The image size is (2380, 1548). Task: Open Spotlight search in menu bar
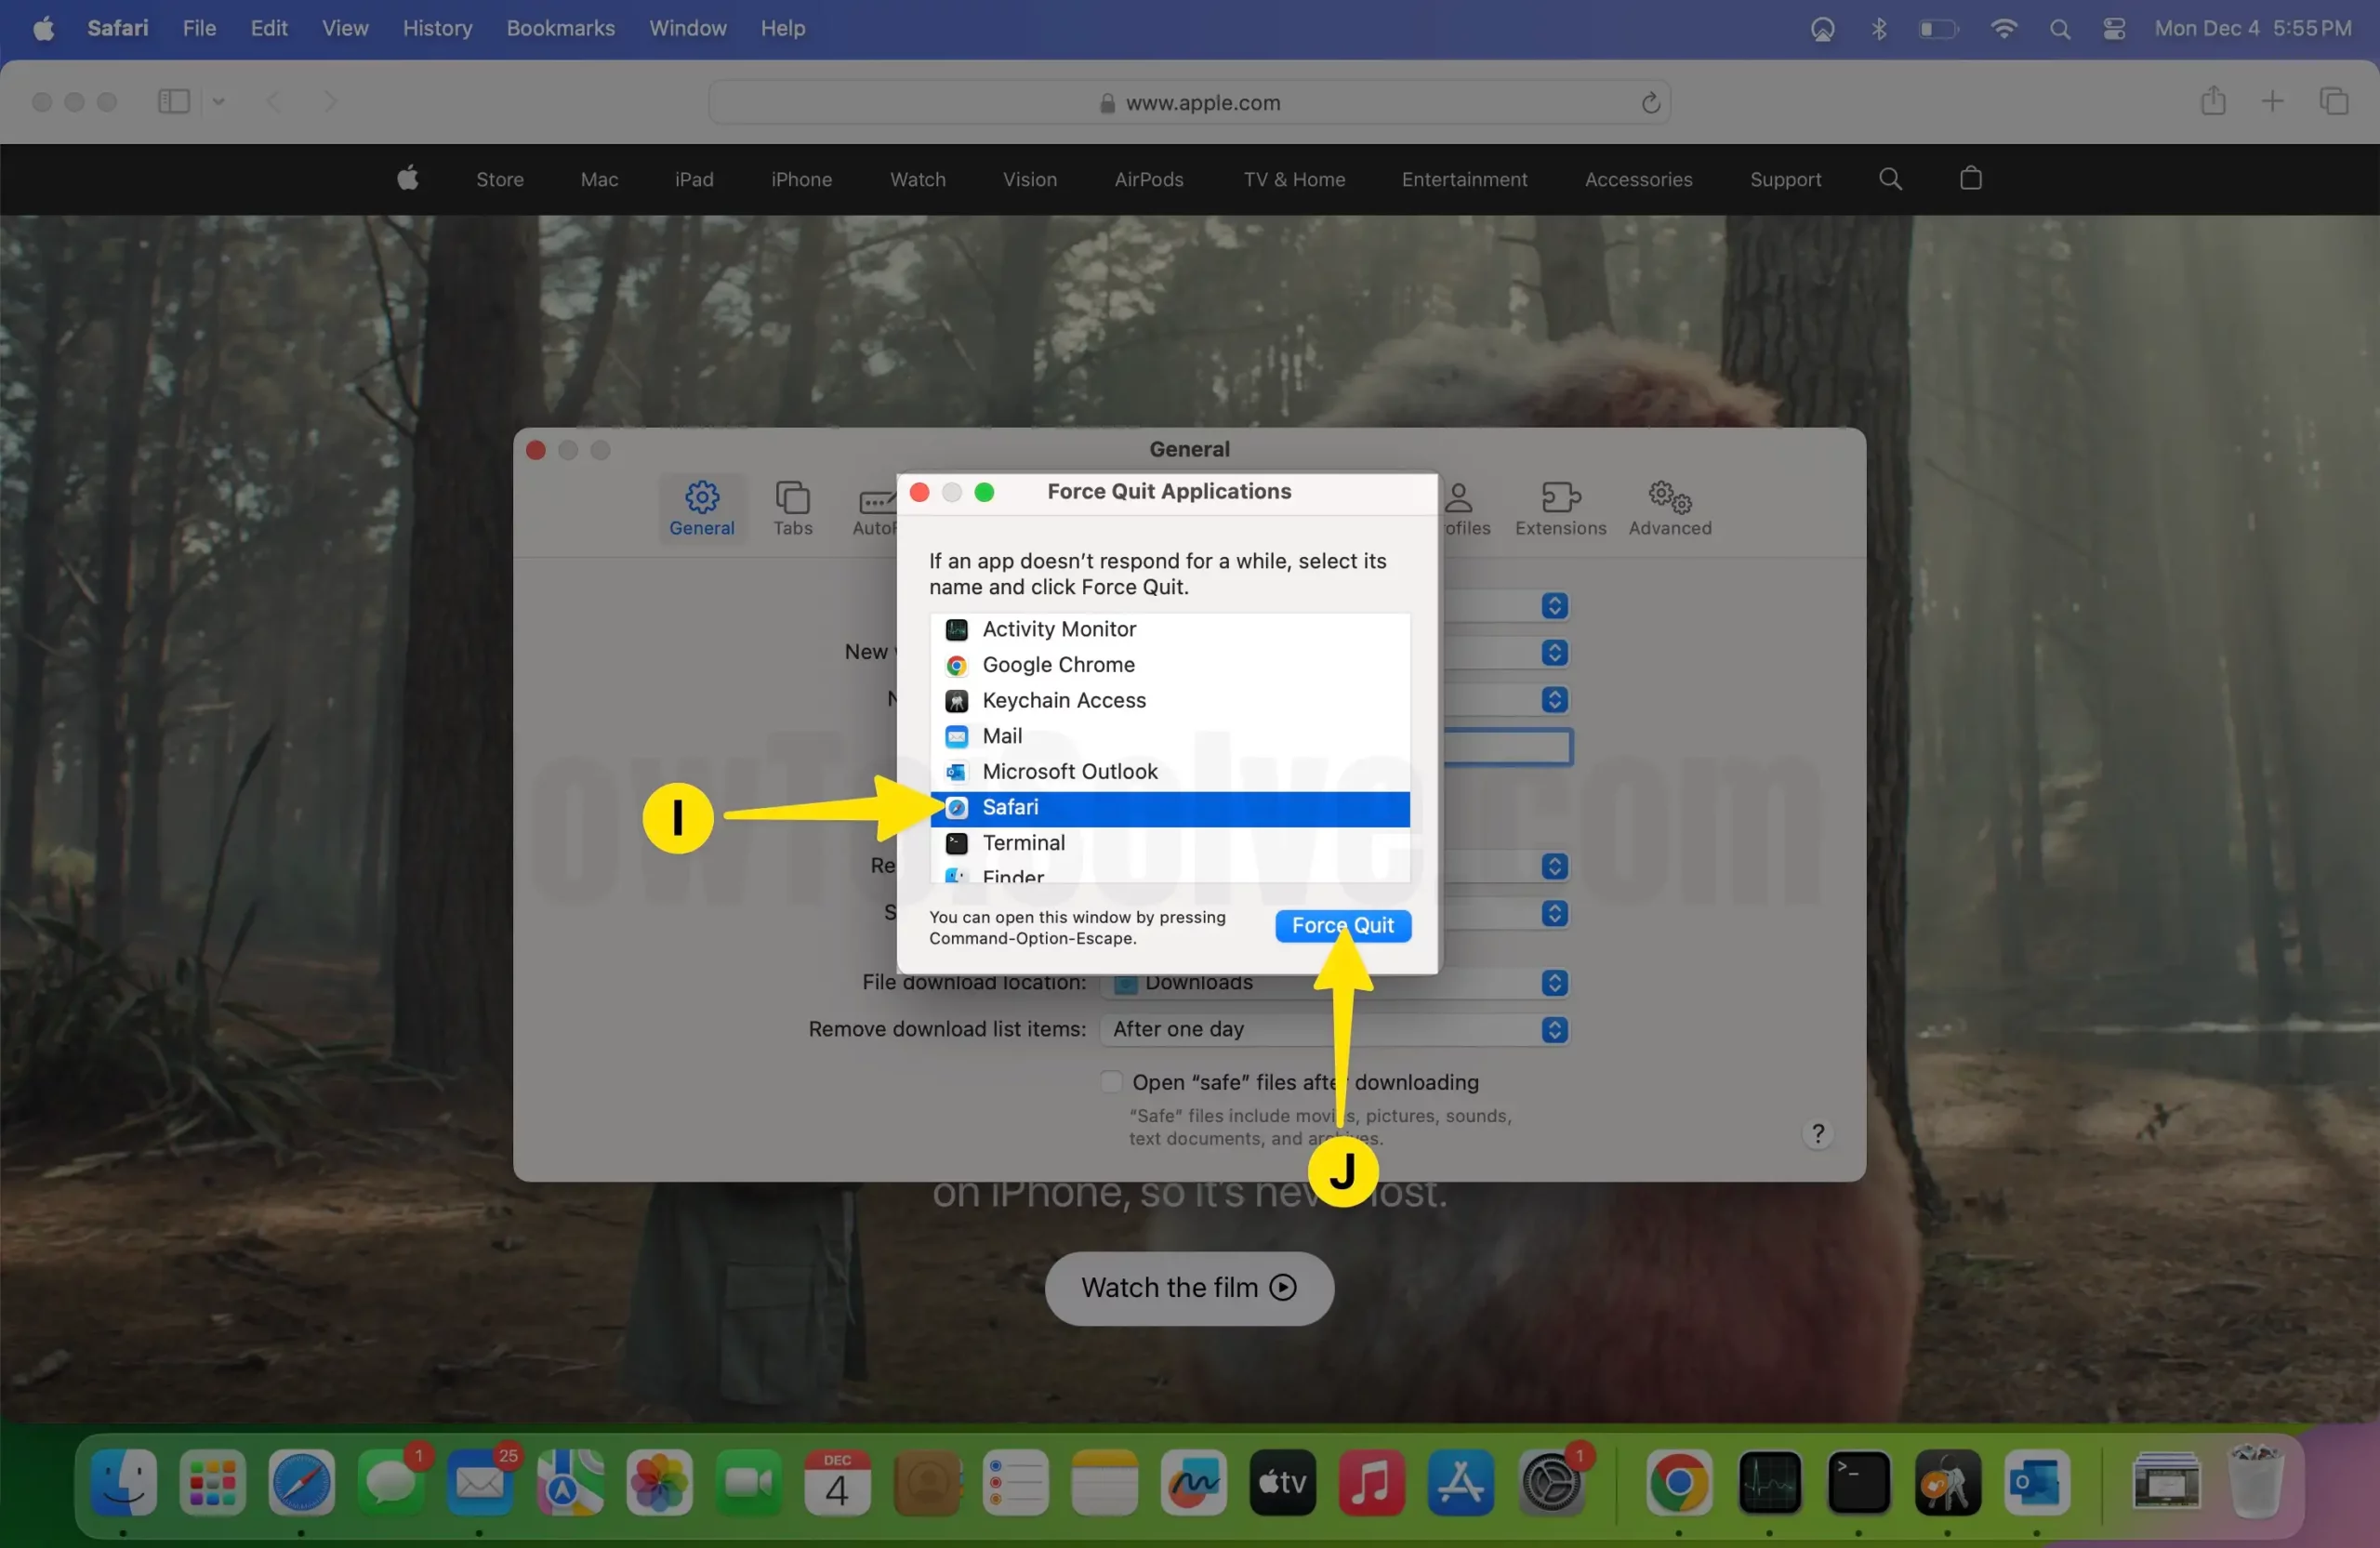coord(2060,29)
